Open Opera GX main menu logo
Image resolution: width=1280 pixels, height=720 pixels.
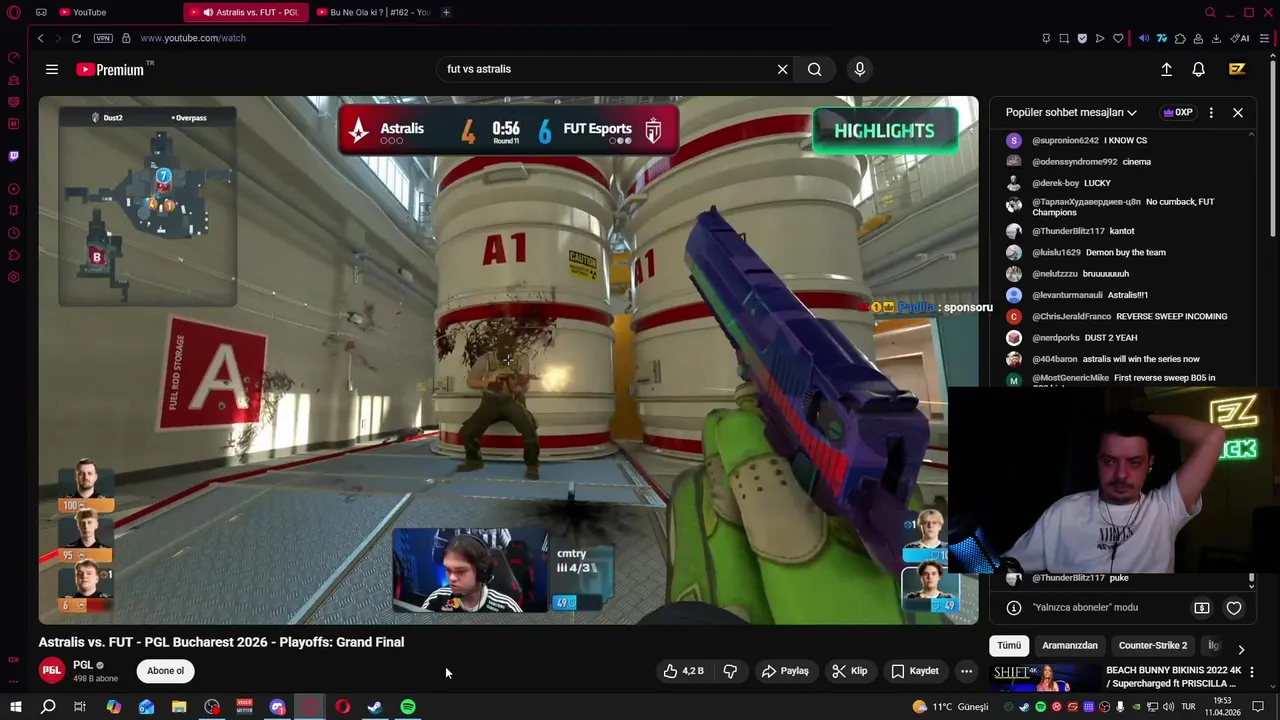click(x=13, y=13)
